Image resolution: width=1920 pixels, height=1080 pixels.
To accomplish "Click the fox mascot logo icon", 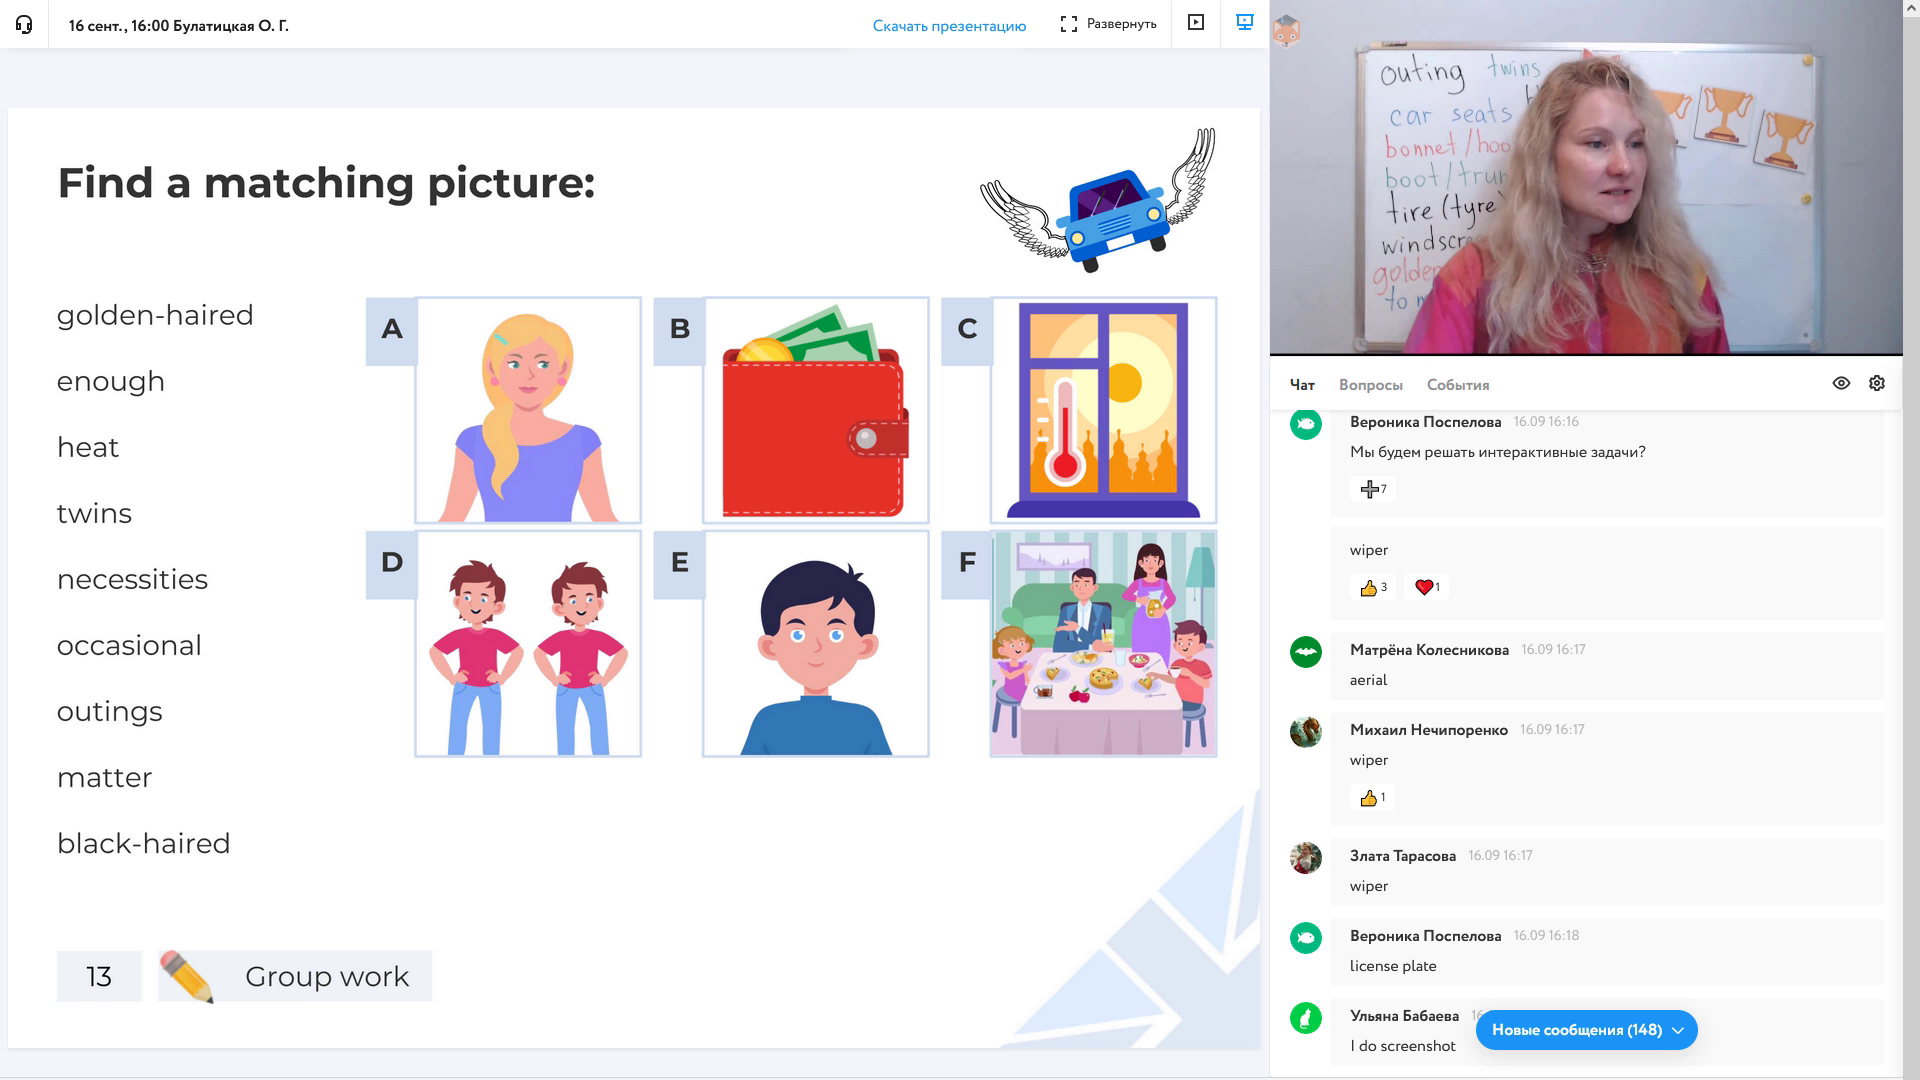I will (x=1285, y=32).
